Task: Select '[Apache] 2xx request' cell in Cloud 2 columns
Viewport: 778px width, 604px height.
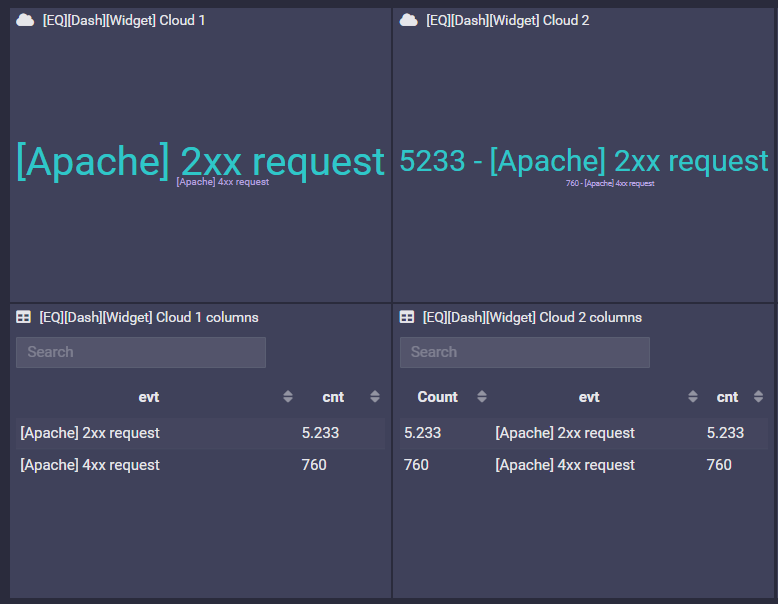Action: 565,433
